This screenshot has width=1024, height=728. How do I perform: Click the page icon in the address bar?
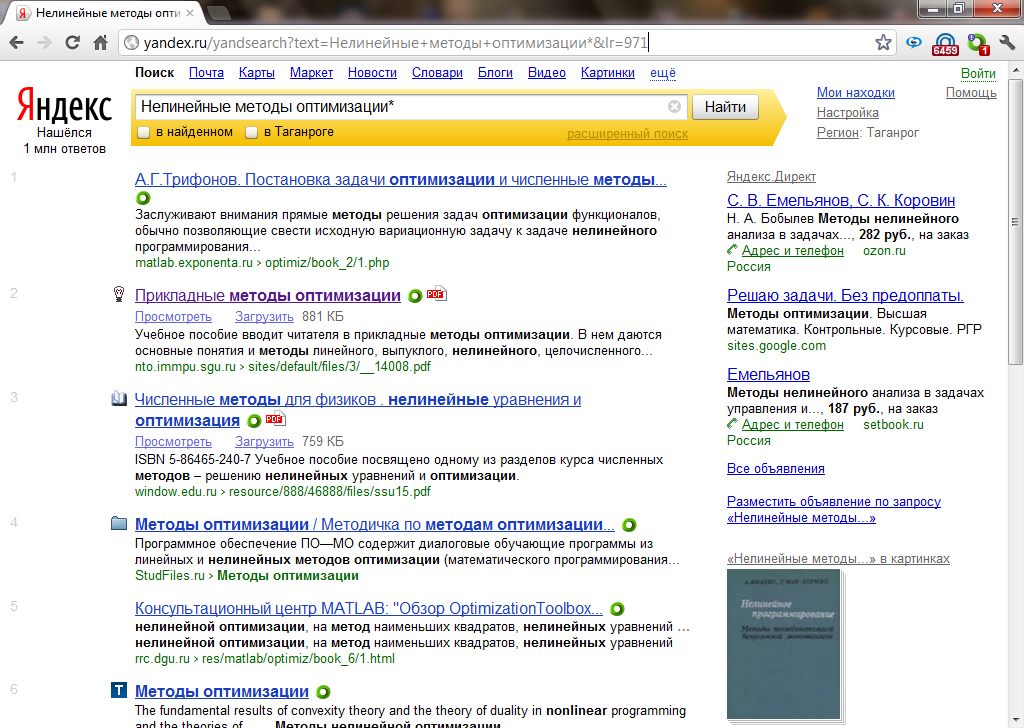point(131,43)
